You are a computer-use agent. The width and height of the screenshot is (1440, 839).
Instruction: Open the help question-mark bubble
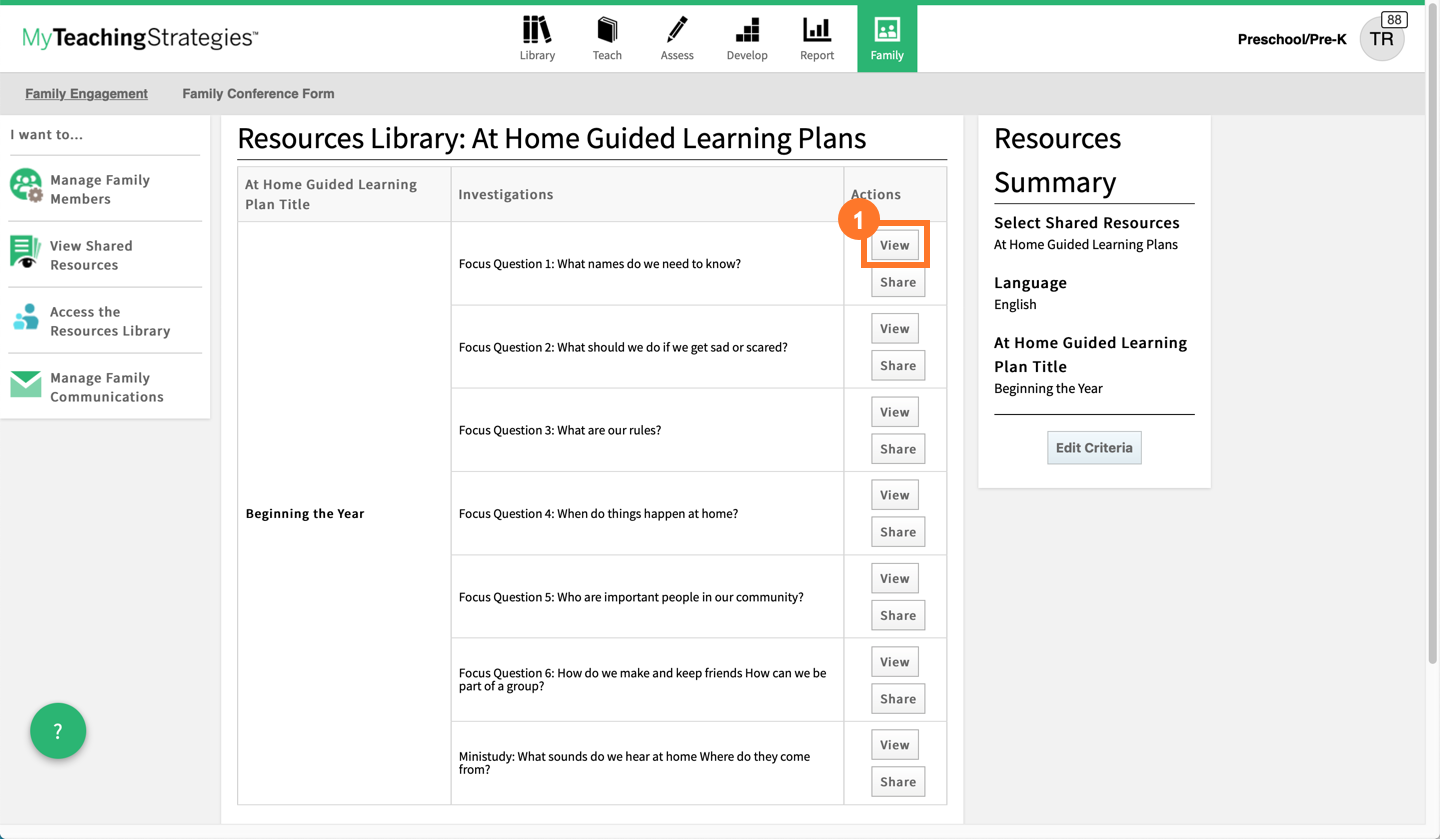58,731
